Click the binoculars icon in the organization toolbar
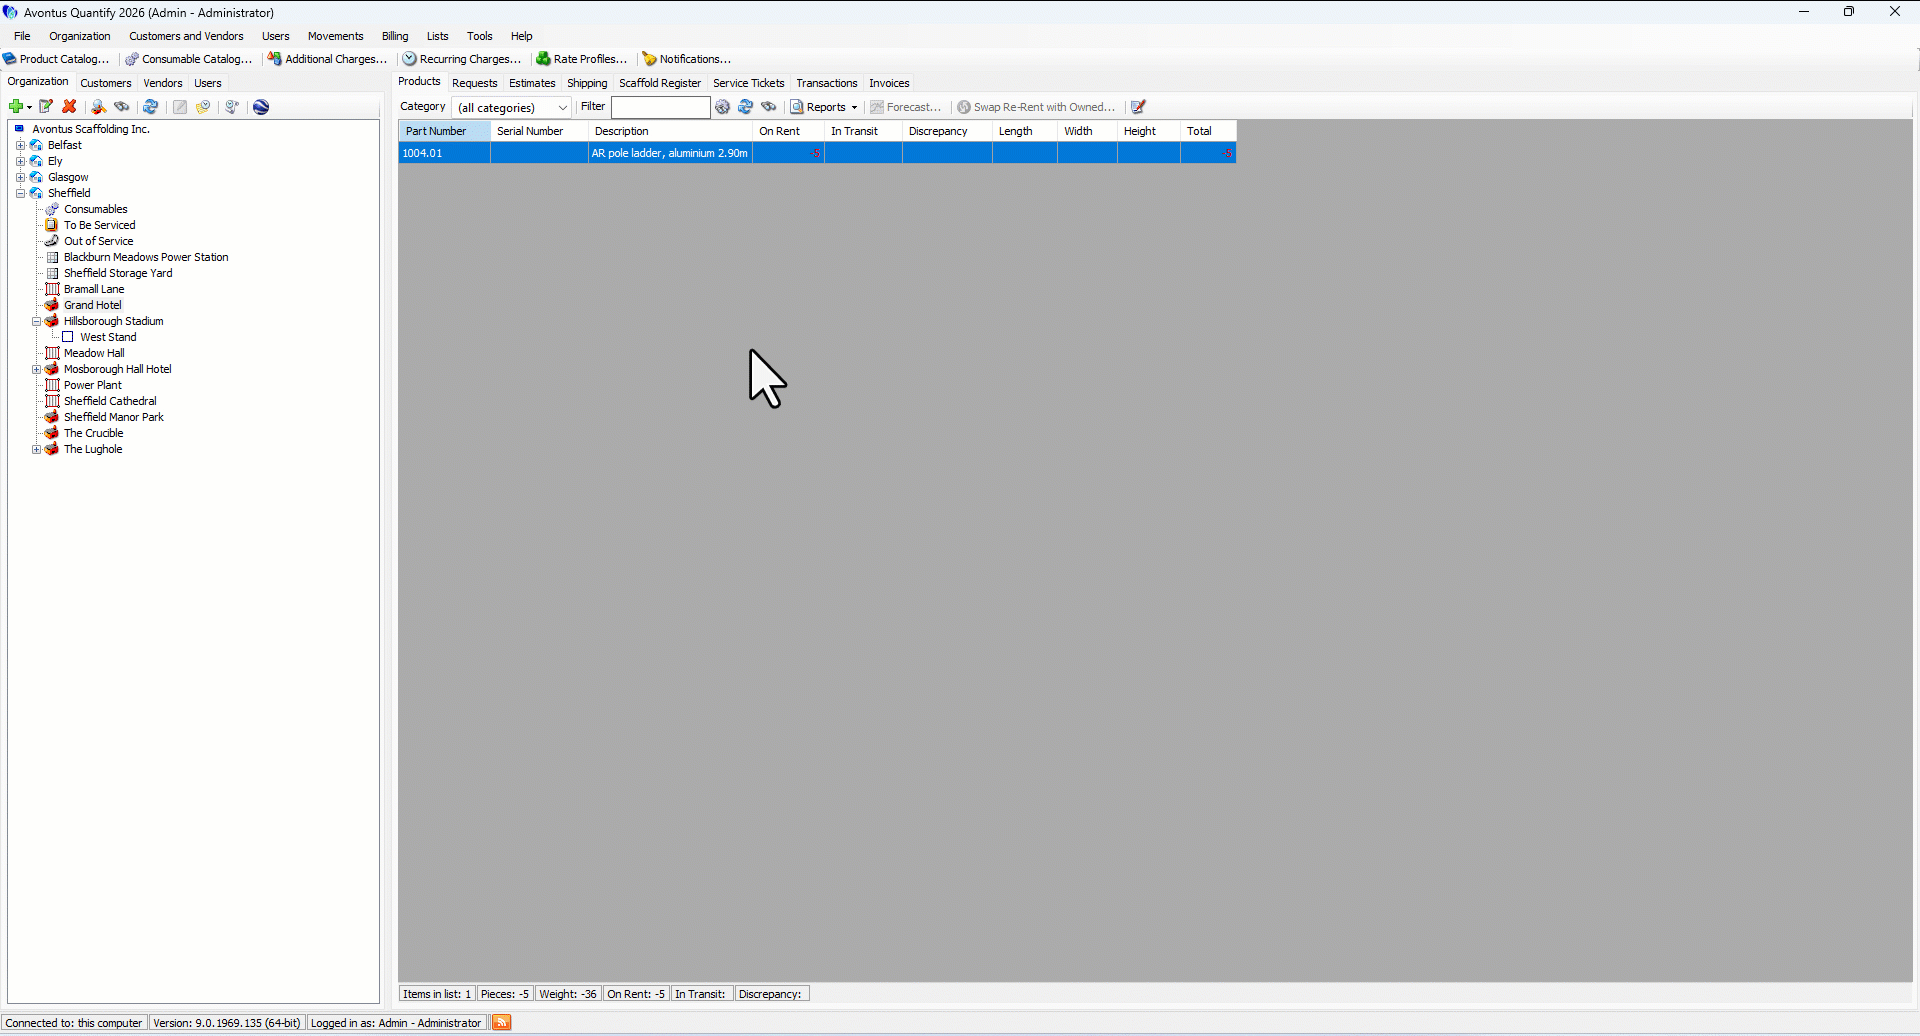This screenshot has height=1036, width=1920. pyautogui.click(x=122, y=107)
